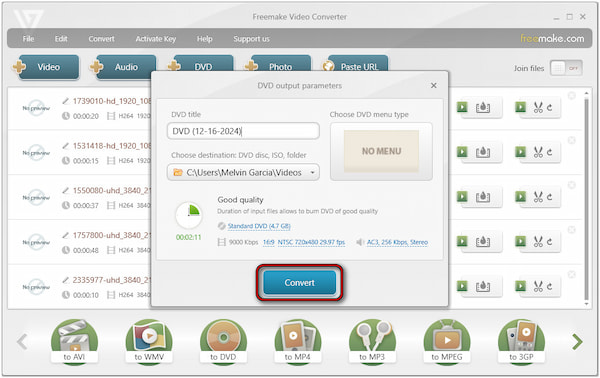Click the file list vertical scrollbar
This screenshot has width=600, height=378.
pyautogui.click(x=587, y=199)
